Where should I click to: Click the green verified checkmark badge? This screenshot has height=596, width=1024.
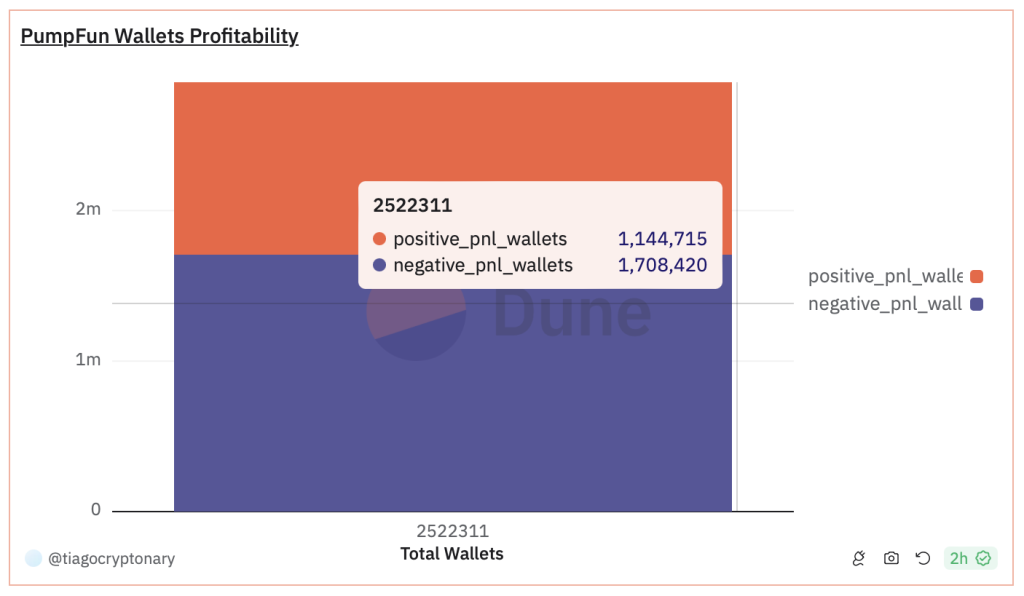pyautogui.click(x=984, y=558)
